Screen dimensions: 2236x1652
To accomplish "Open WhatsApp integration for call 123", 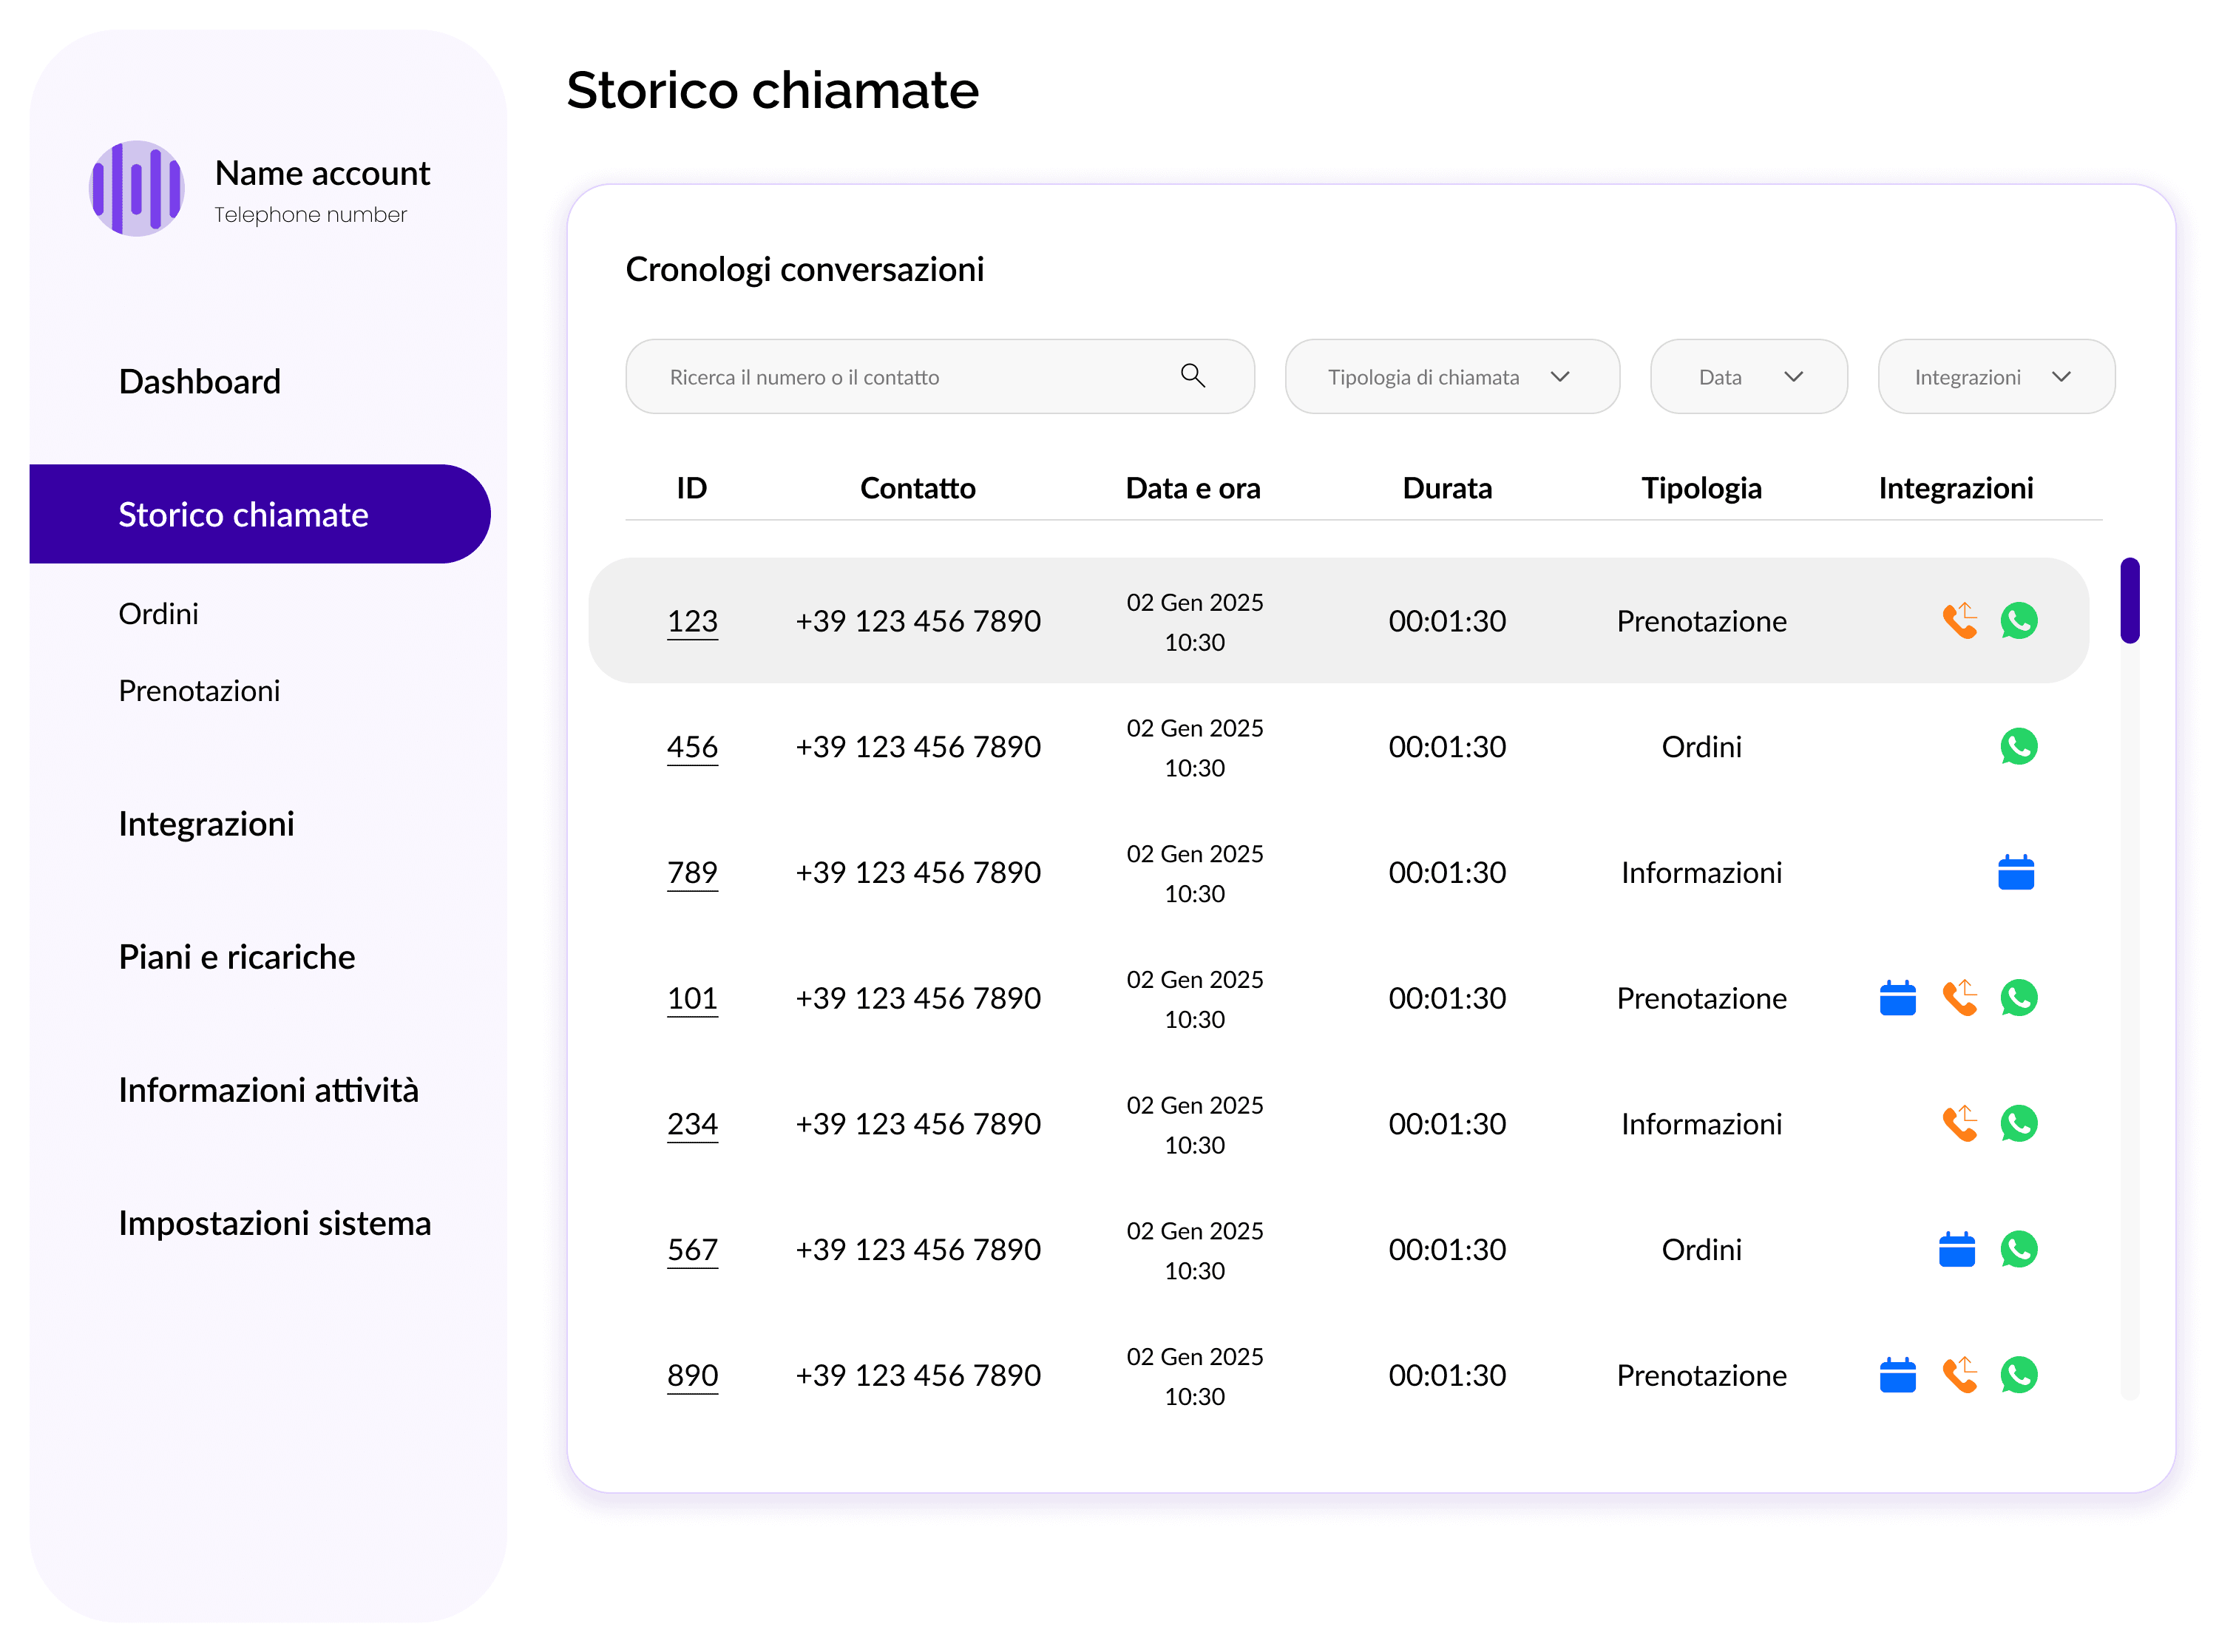I will pyautogui.click(x=2018, y=620).
